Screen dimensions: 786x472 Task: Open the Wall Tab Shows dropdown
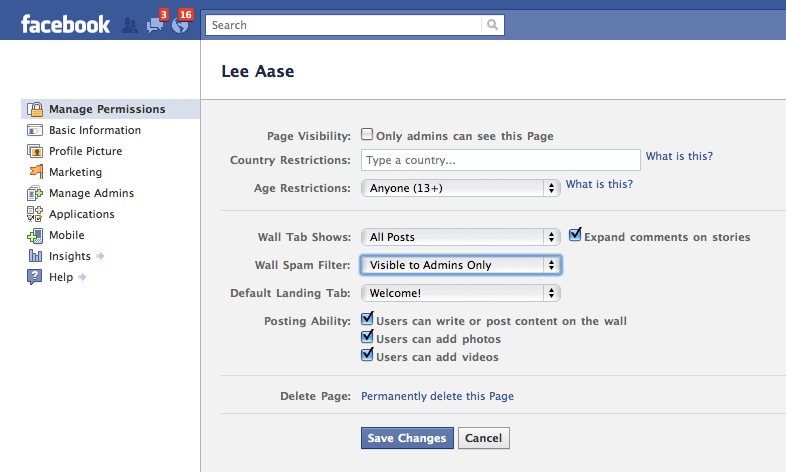(460, 237)
